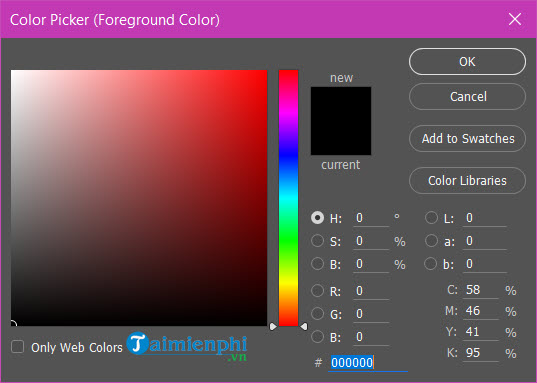Screen dimensions: 537x383
Task: Click the R red value field
Action: [371, 291]
